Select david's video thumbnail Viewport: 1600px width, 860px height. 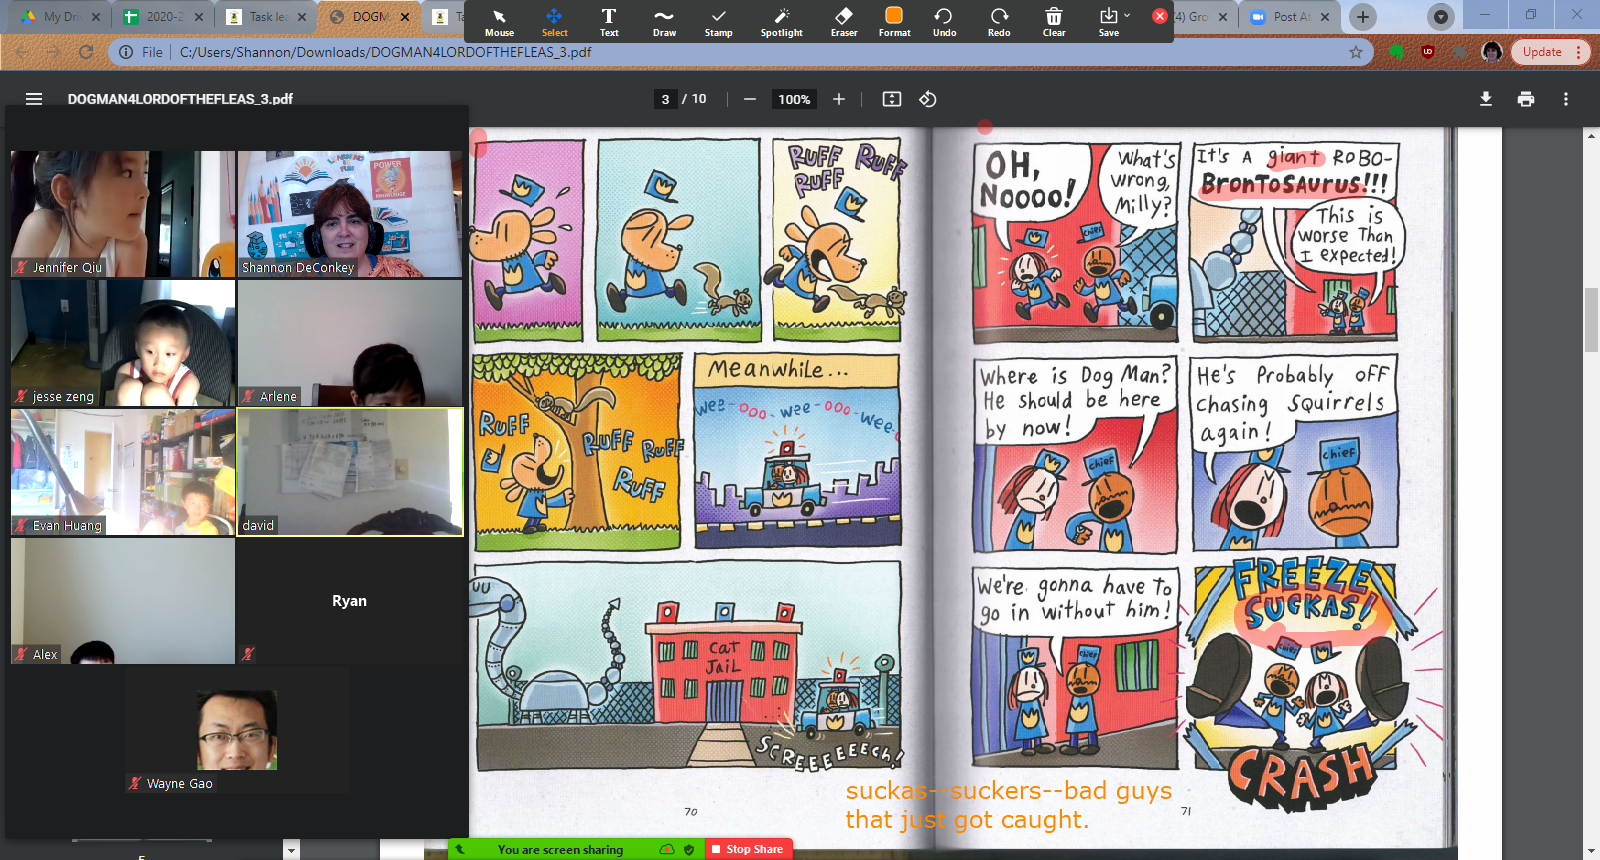350,472
